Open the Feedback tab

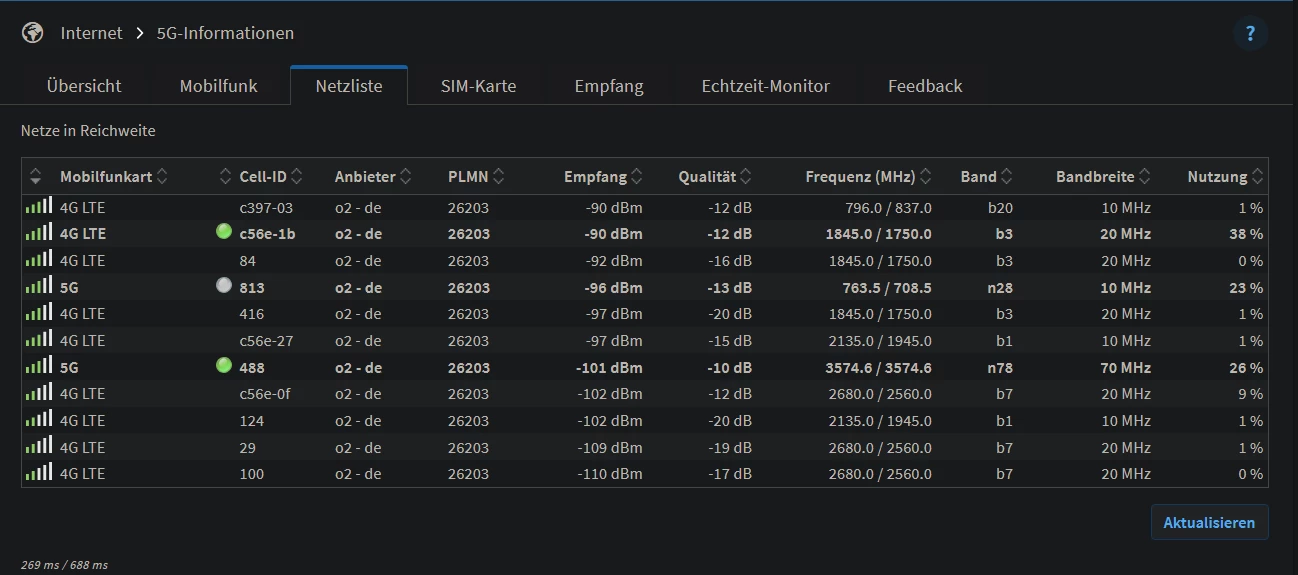(x=924, y=86)
